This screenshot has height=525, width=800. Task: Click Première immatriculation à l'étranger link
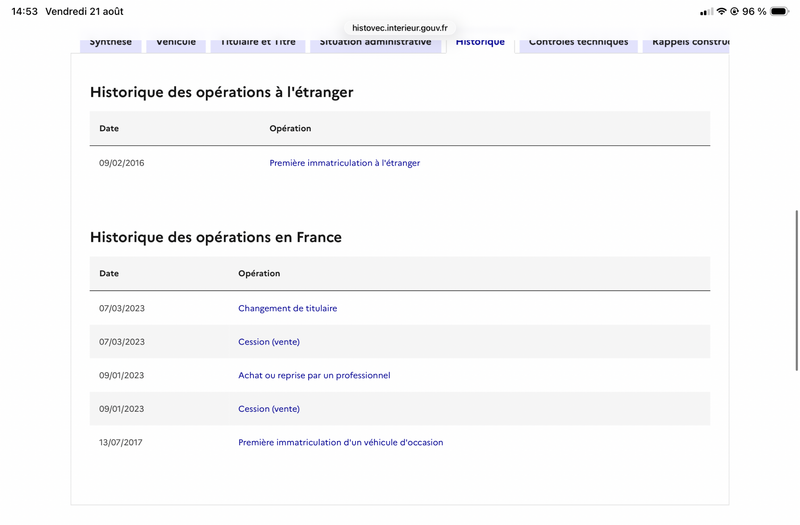(x=344, y=163)
